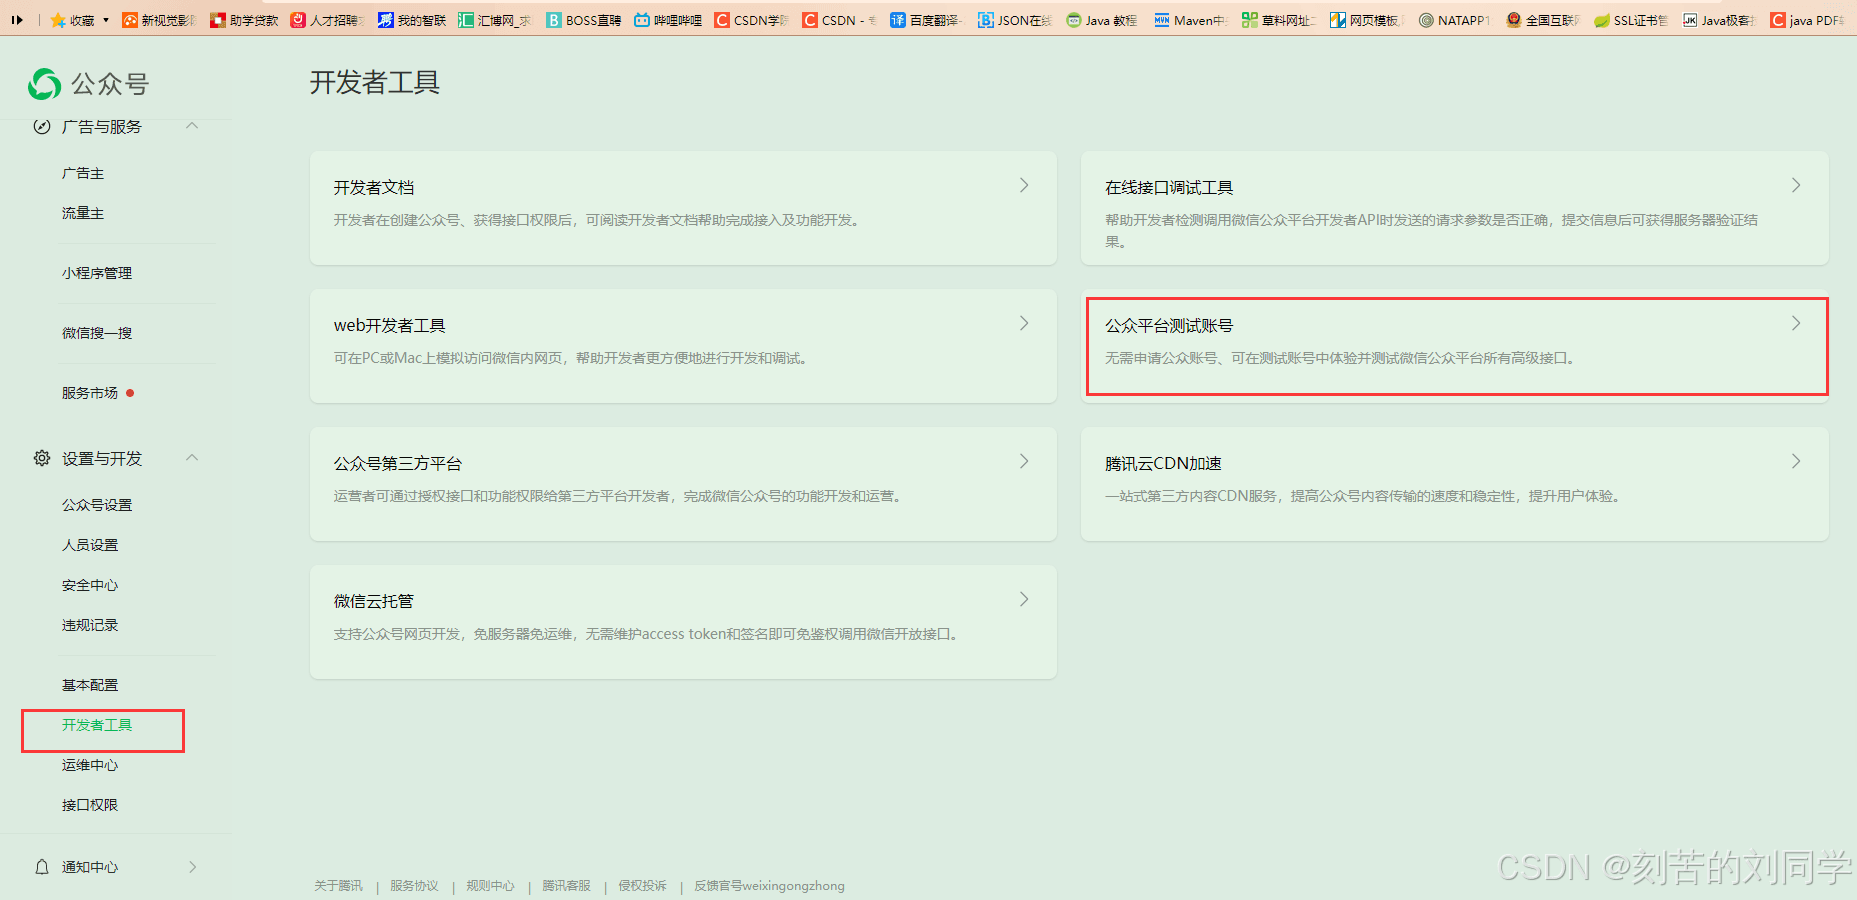1857x900 pixels.
Task: Open 安全中心 in the sidebar
Action: (x=90, y=585)
